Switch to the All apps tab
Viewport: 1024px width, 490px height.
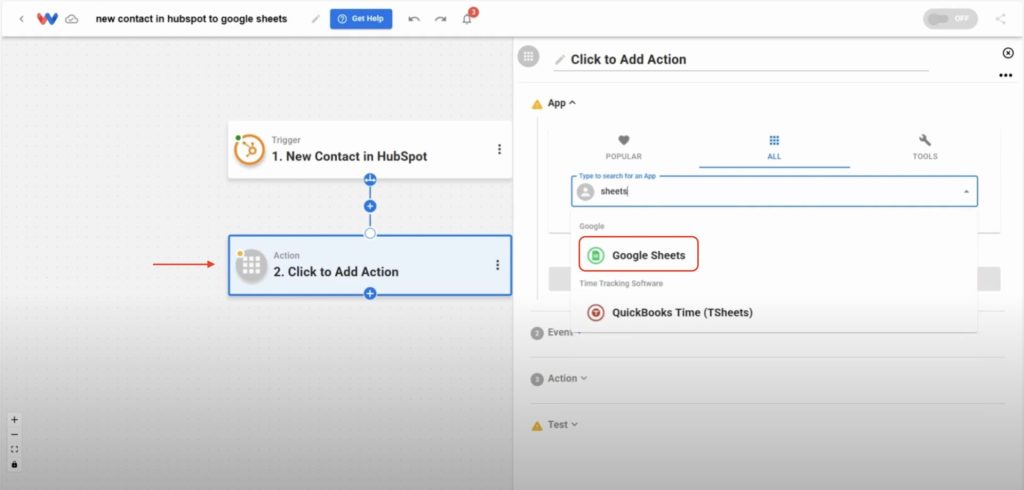[775, 148]
